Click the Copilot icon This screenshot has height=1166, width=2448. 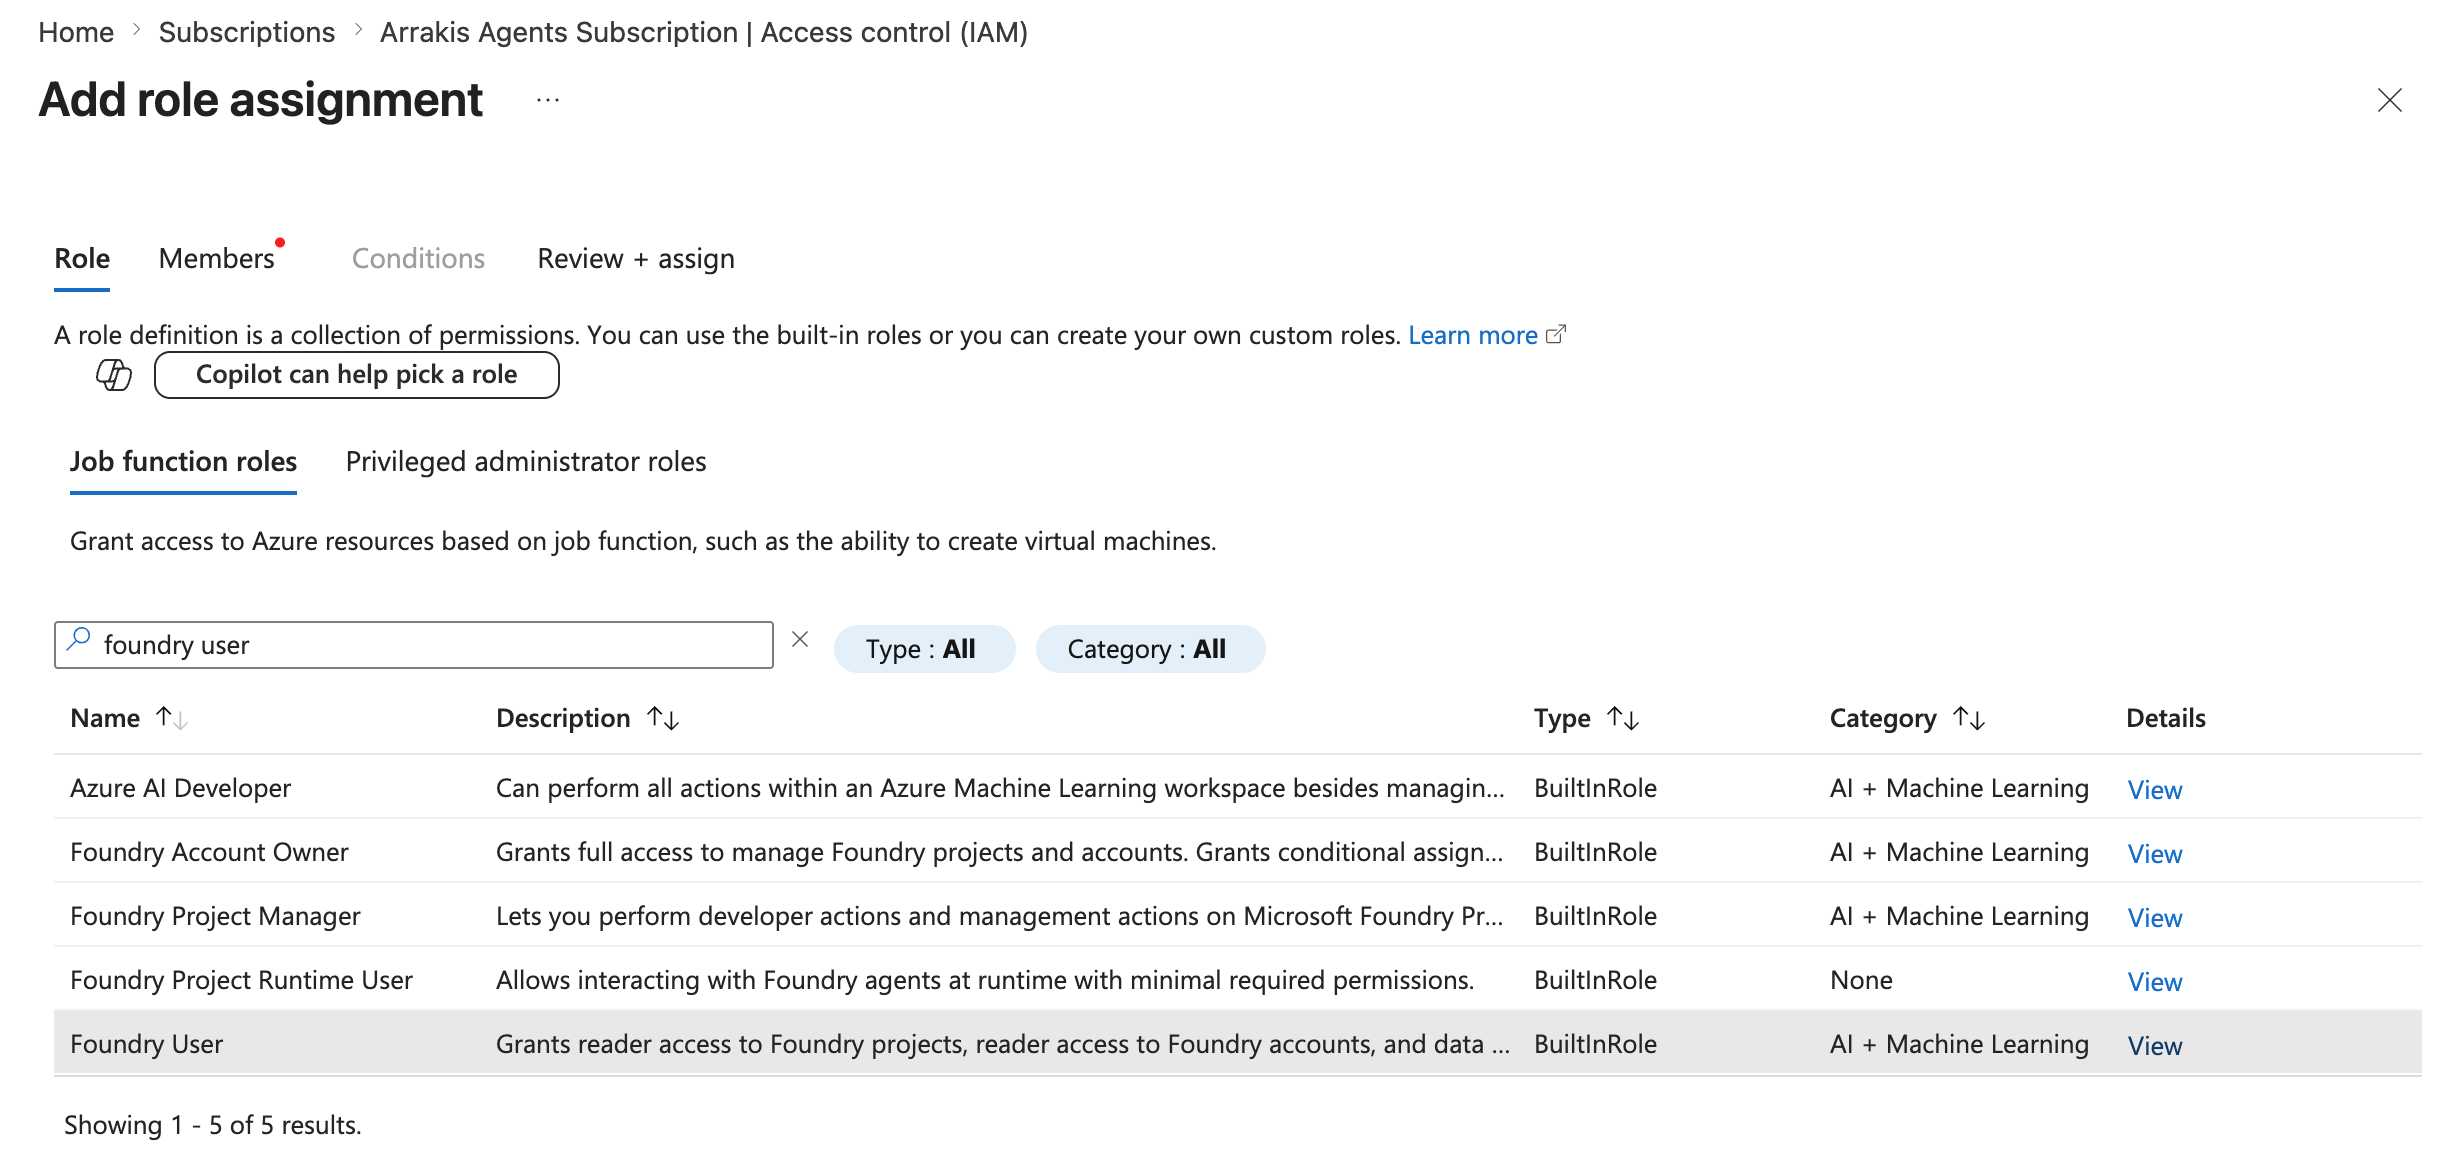pos(113,375)
